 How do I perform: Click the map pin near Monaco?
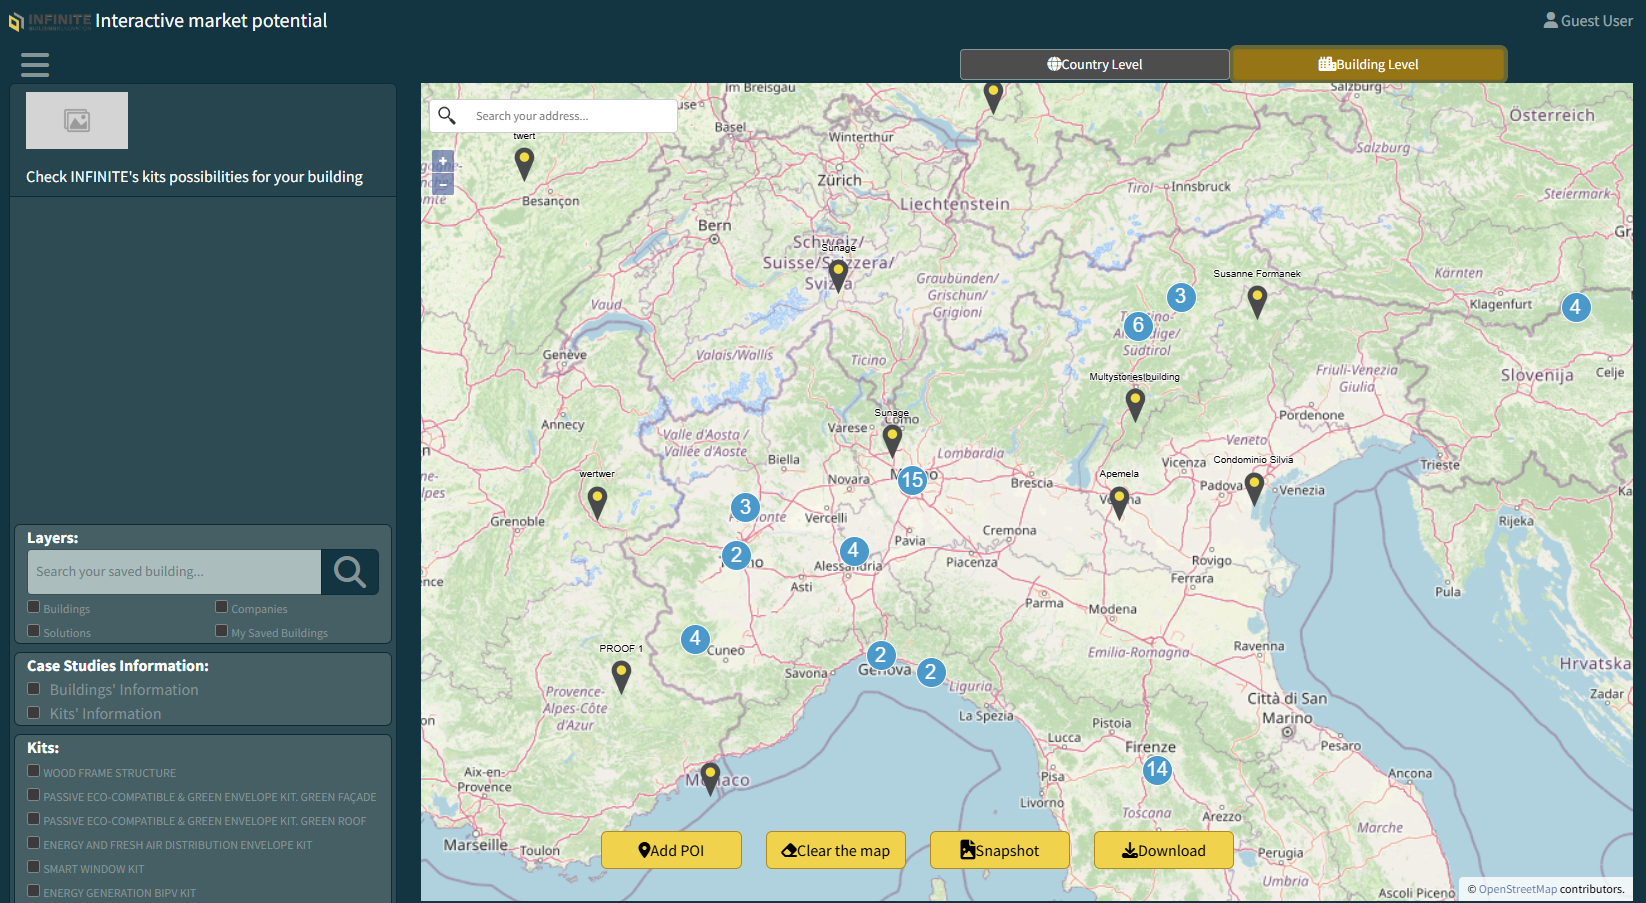coord(710,779)
